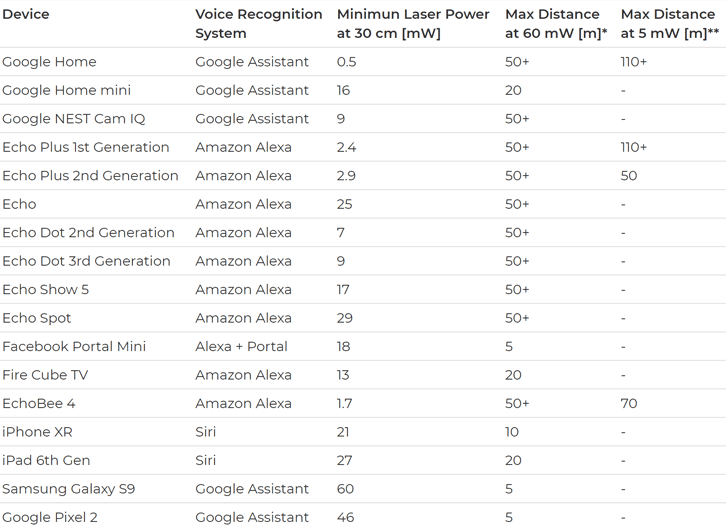This screenshot has width=726, height=531.
Task: Select the iPhone XR device cell
Action: click(x=37, y=432)
